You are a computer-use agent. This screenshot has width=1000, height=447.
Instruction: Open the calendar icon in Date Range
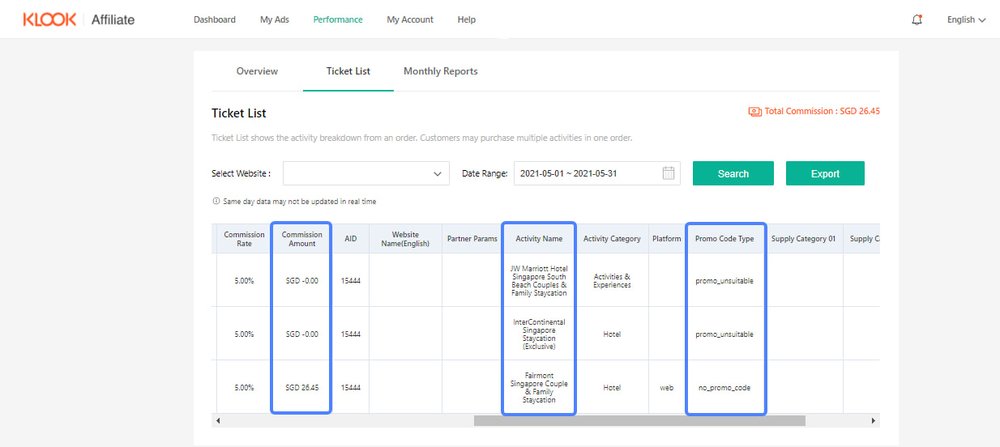(x=668, y=173)
